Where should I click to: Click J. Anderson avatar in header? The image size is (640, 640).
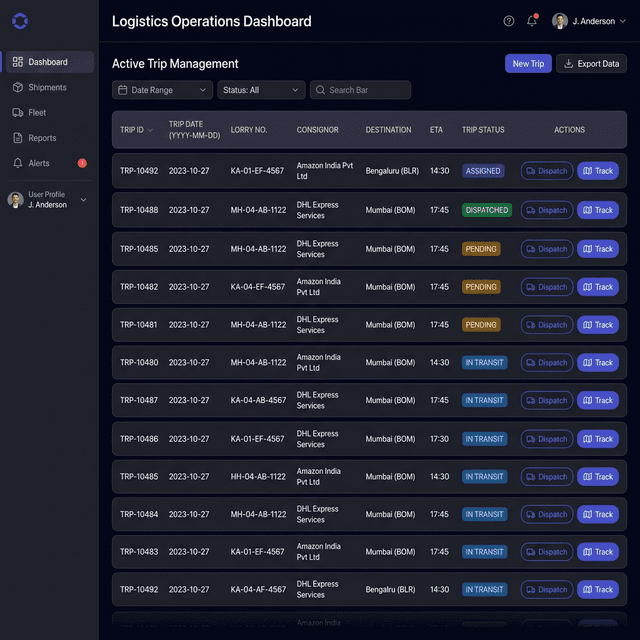[x=560, y=21]
